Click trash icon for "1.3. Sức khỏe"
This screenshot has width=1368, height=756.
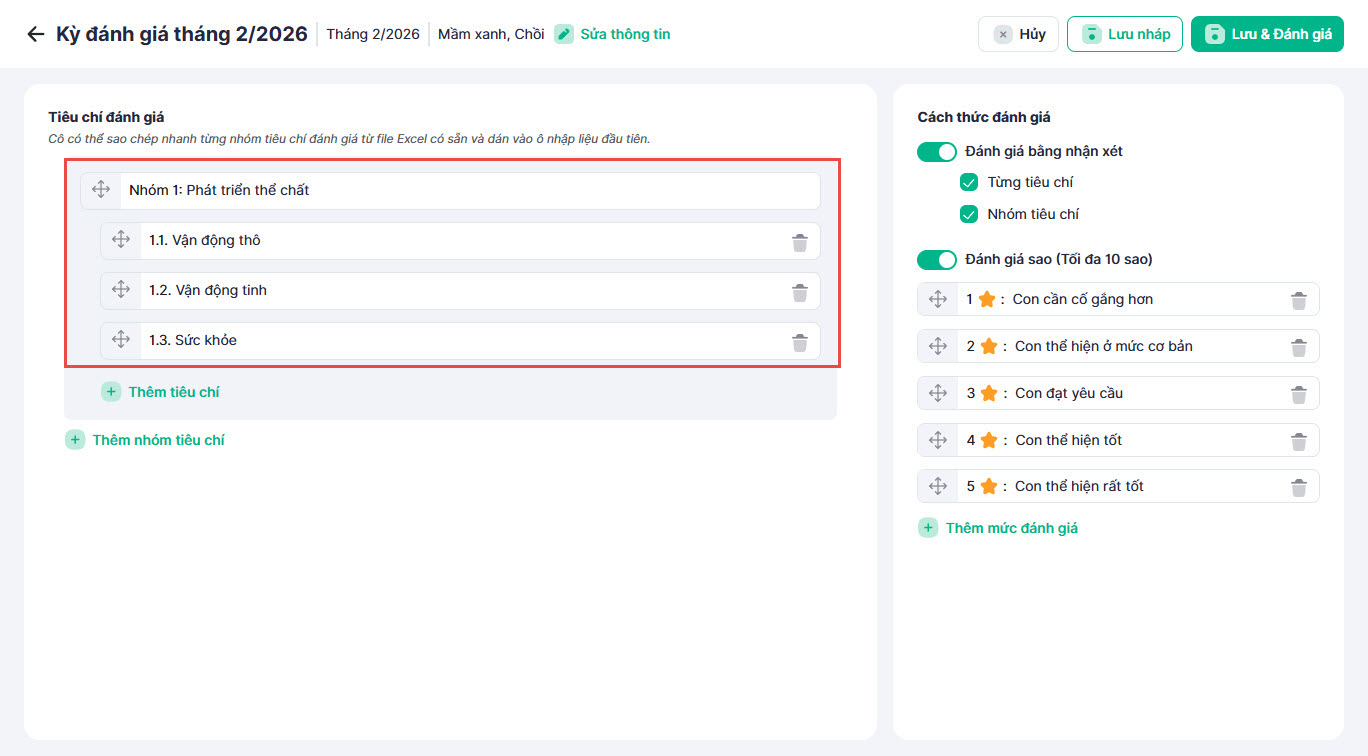coord(800,342)
